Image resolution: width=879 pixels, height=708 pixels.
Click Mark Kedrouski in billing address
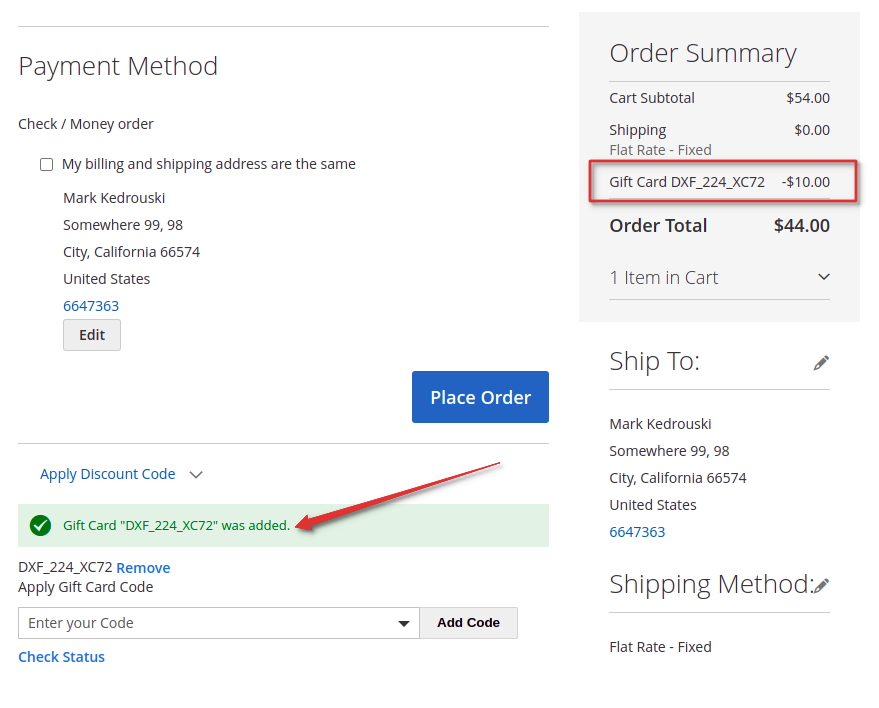point(114,198)
